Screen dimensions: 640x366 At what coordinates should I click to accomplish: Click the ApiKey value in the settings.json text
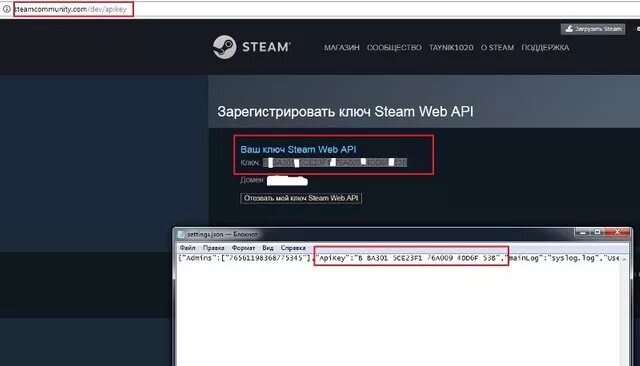pos(429,258)
